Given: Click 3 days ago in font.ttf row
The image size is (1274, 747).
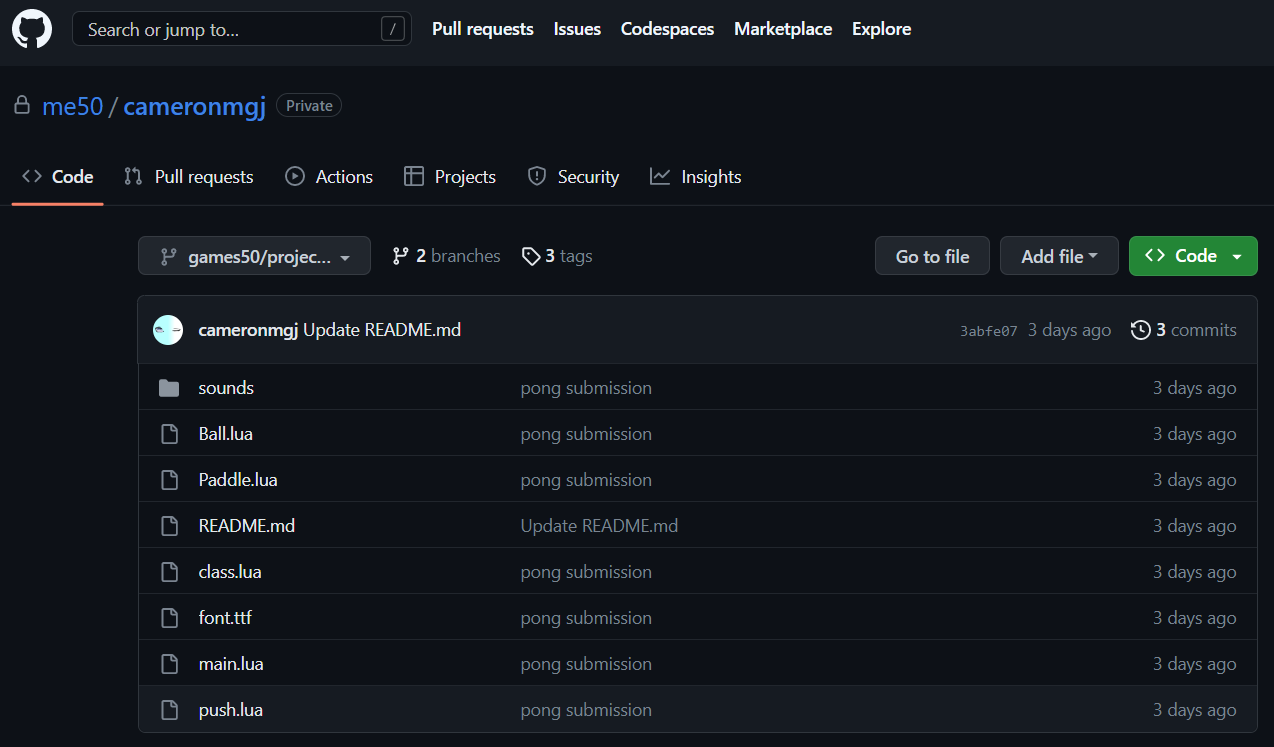Looking at the screenshot, I should (x=1195, y=618).
